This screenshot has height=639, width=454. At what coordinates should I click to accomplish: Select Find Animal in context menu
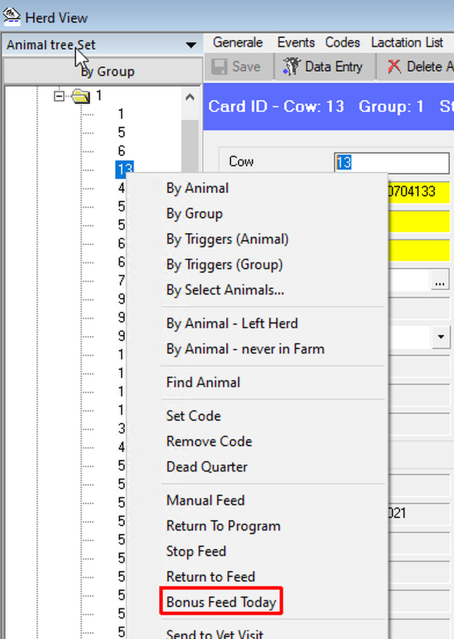pos(203,383)
